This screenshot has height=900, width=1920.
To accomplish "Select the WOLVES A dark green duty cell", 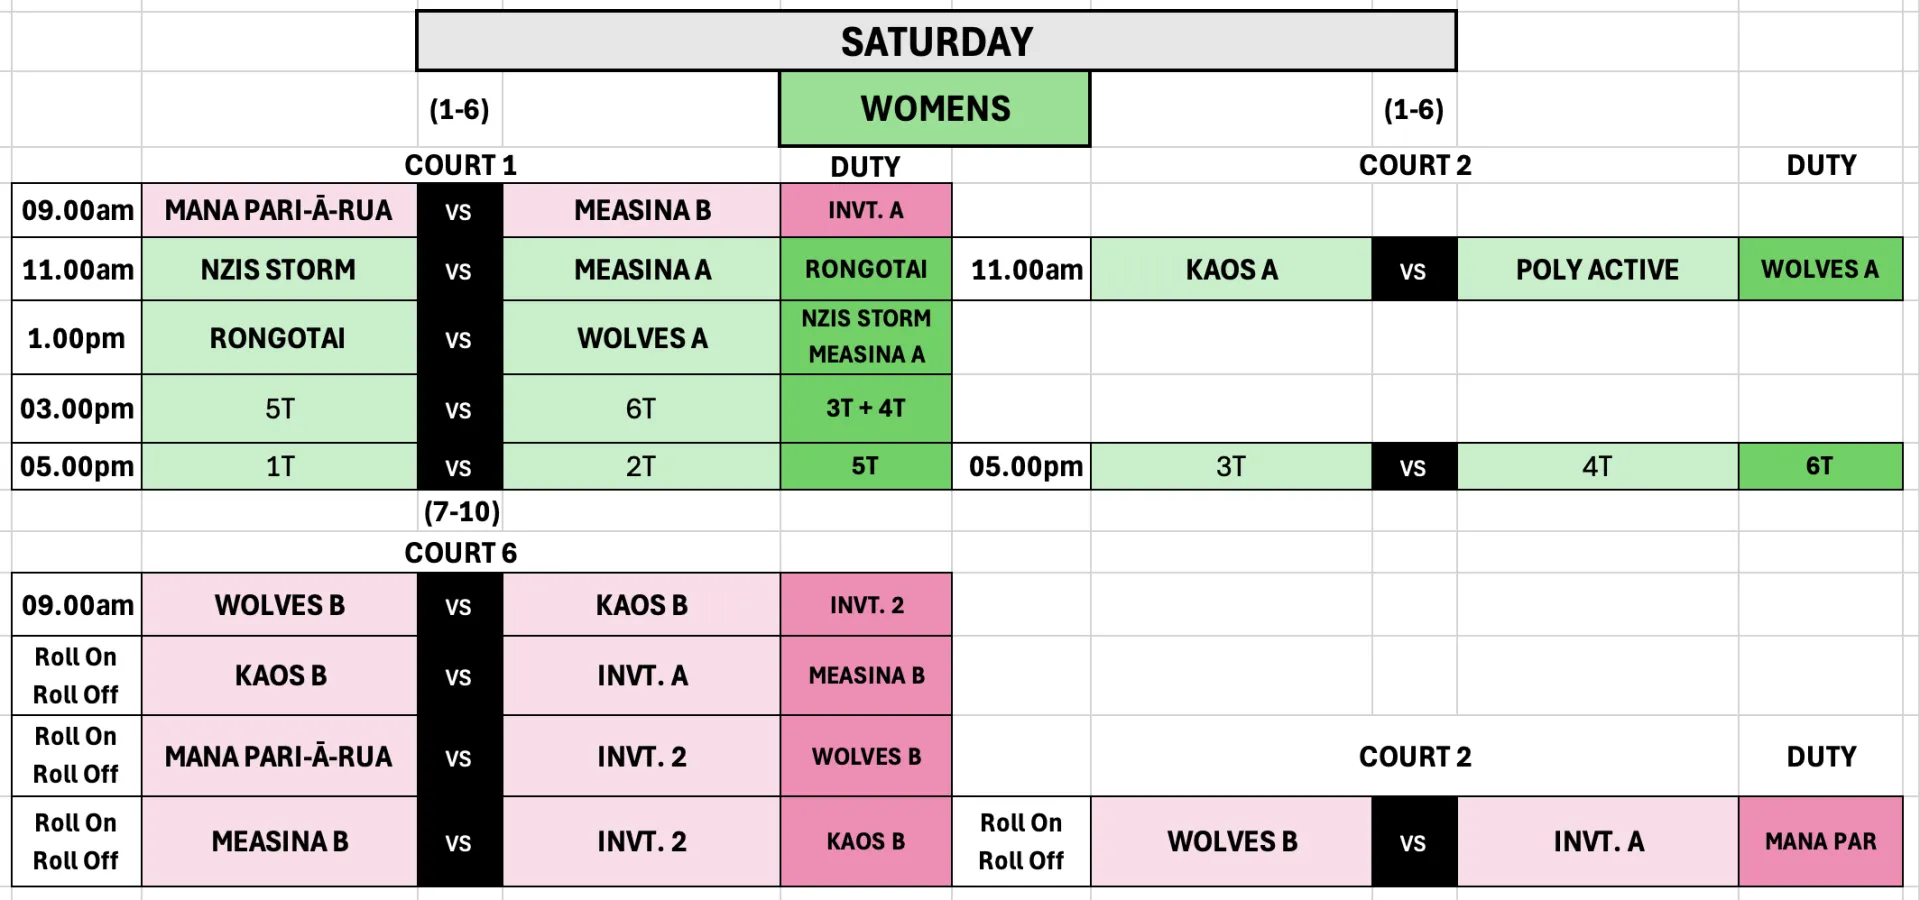I will [x=1820, y=270].
